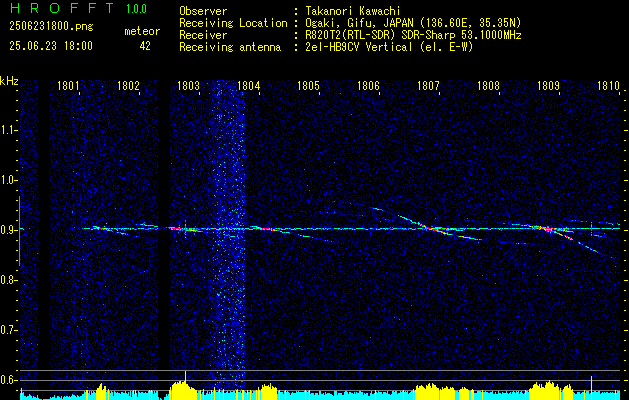629x400 pixels.
Task: Click the 0.6 frequency axis label
Action: pyautogui.click(x=7, y=380)
